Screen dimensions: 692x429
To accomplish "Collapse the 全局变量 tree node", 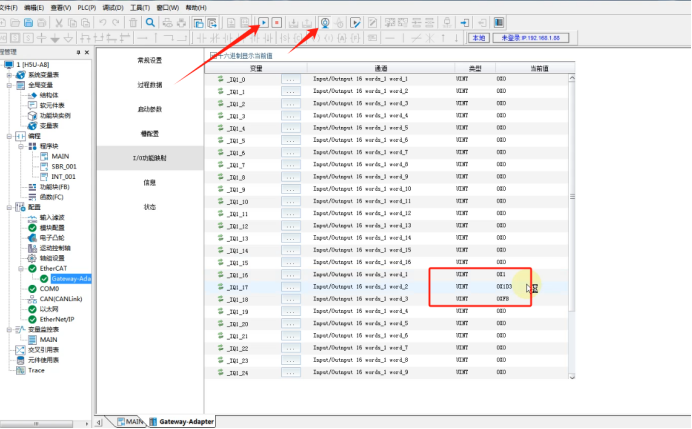I will (9, 85).
